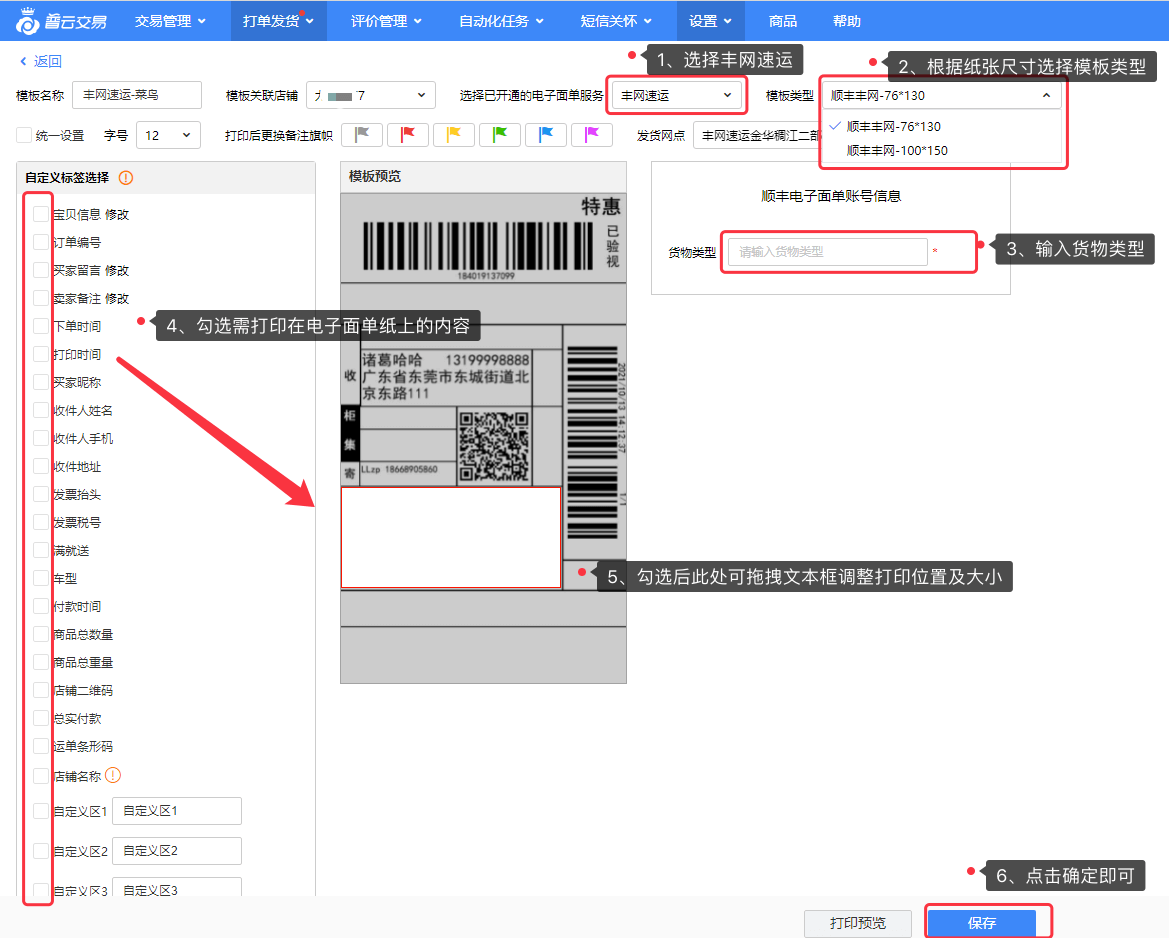1169x938 pixels.
Task: Select the yellow remark flag
Action: click(x=454, y=135)
